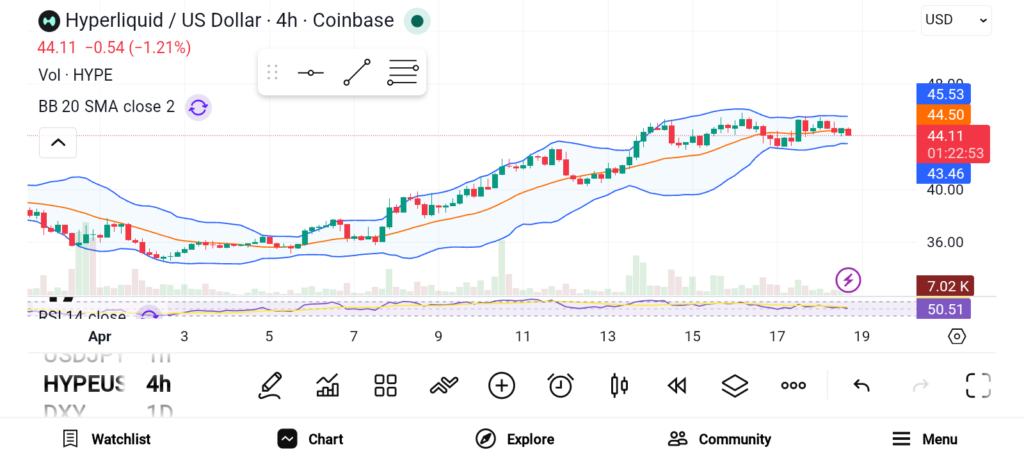Click the purple lightning bolt icon
Screen dimensions: 1024x461
848,280
